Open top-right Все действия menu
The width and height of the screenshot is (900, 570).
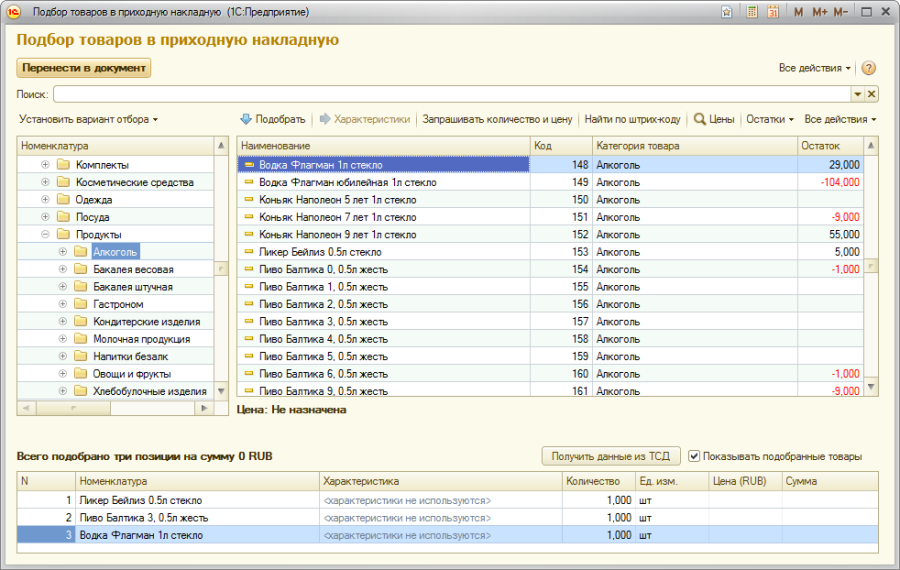pyautogui.click(x=814, y=68)
